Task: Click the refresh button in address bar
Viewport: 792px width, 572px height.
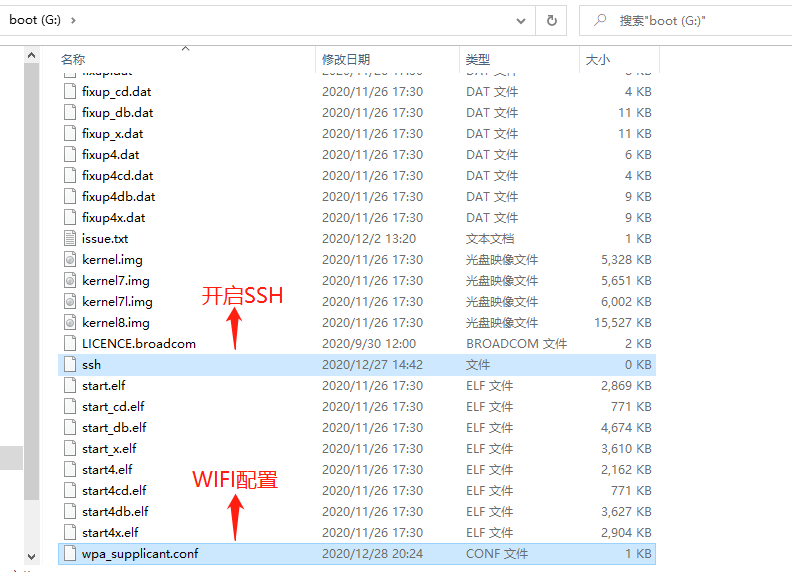Action: pos(551,20)
